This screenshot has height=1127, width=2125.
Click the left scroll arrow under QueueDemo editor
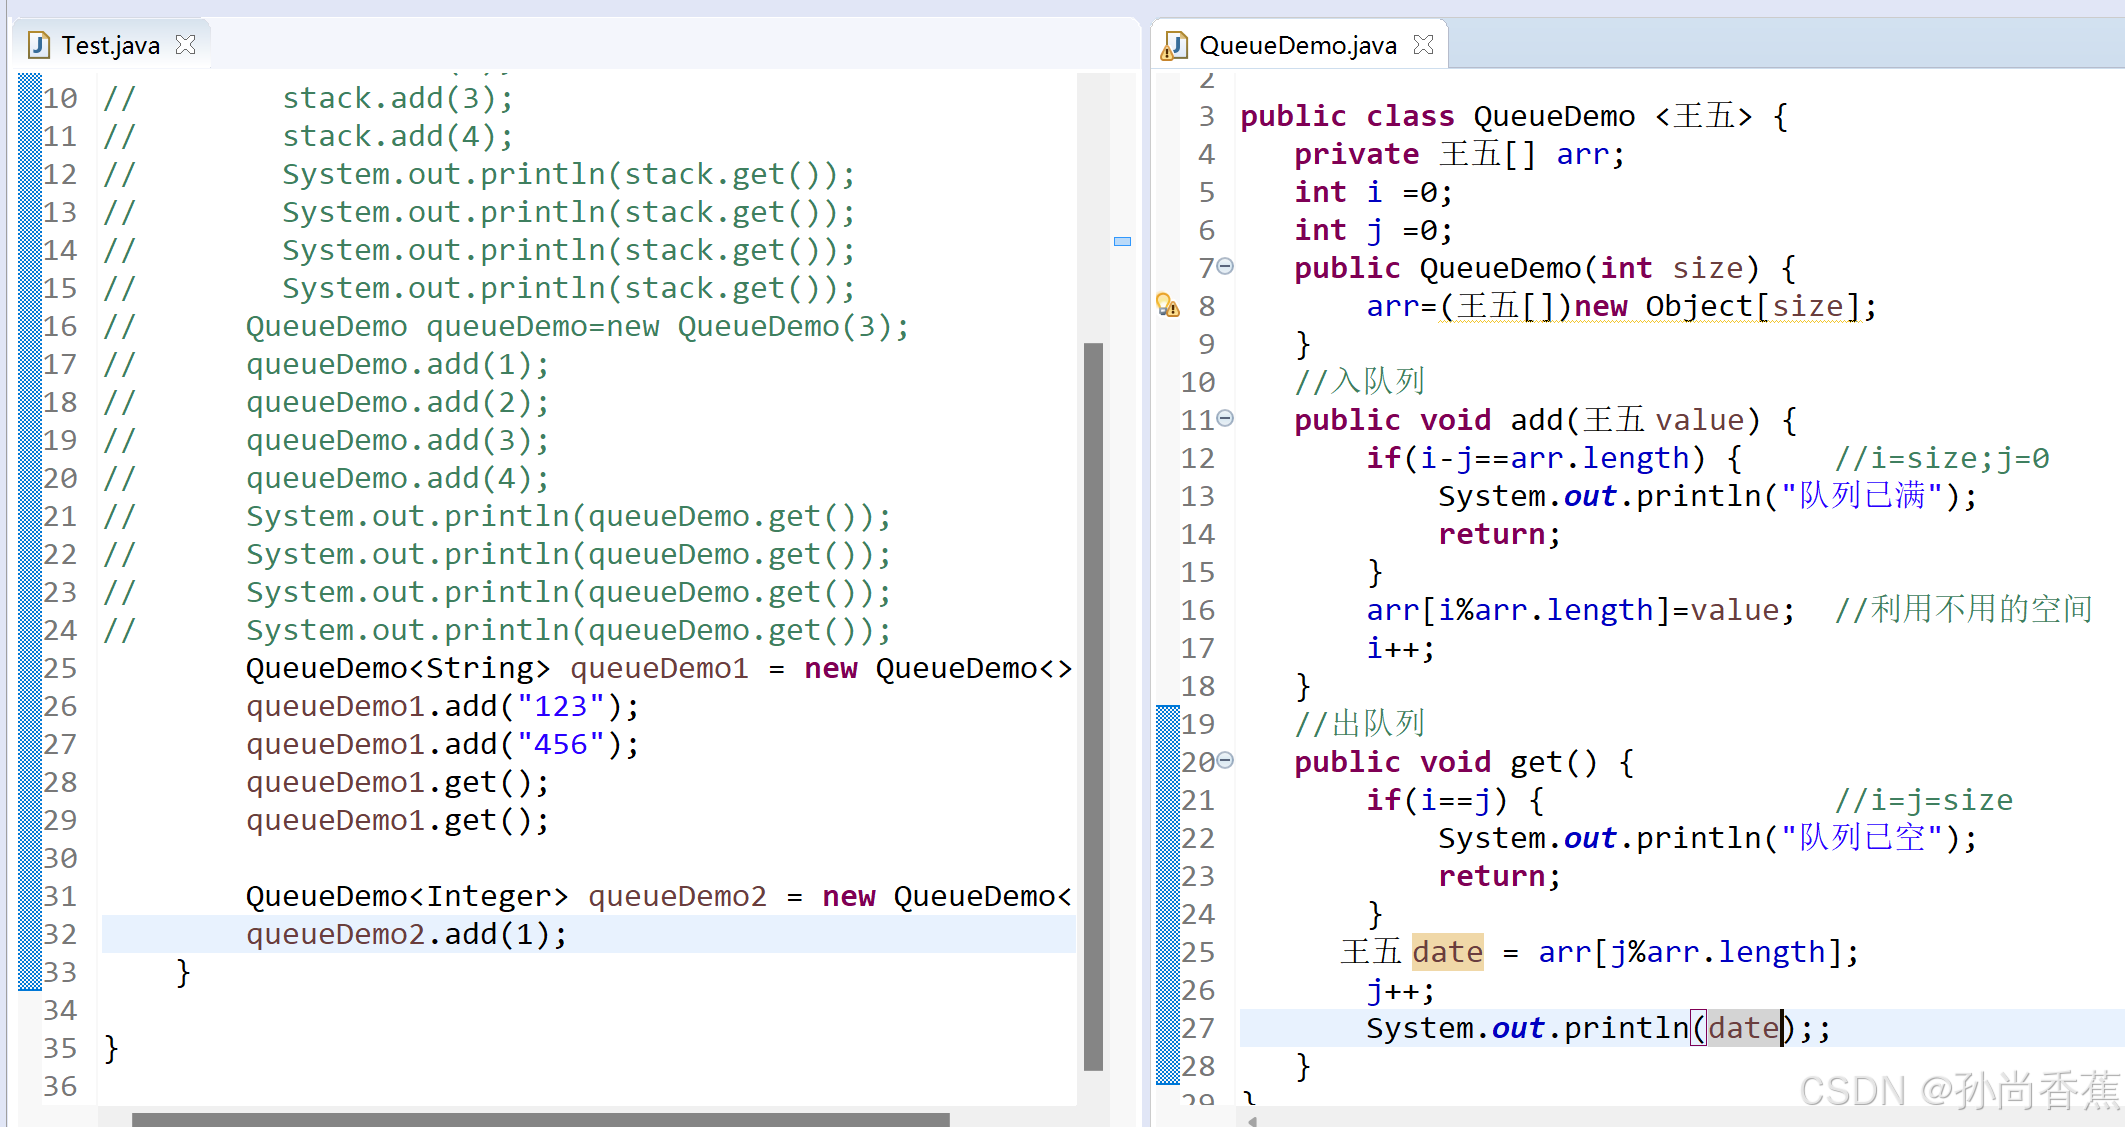1252,1120
